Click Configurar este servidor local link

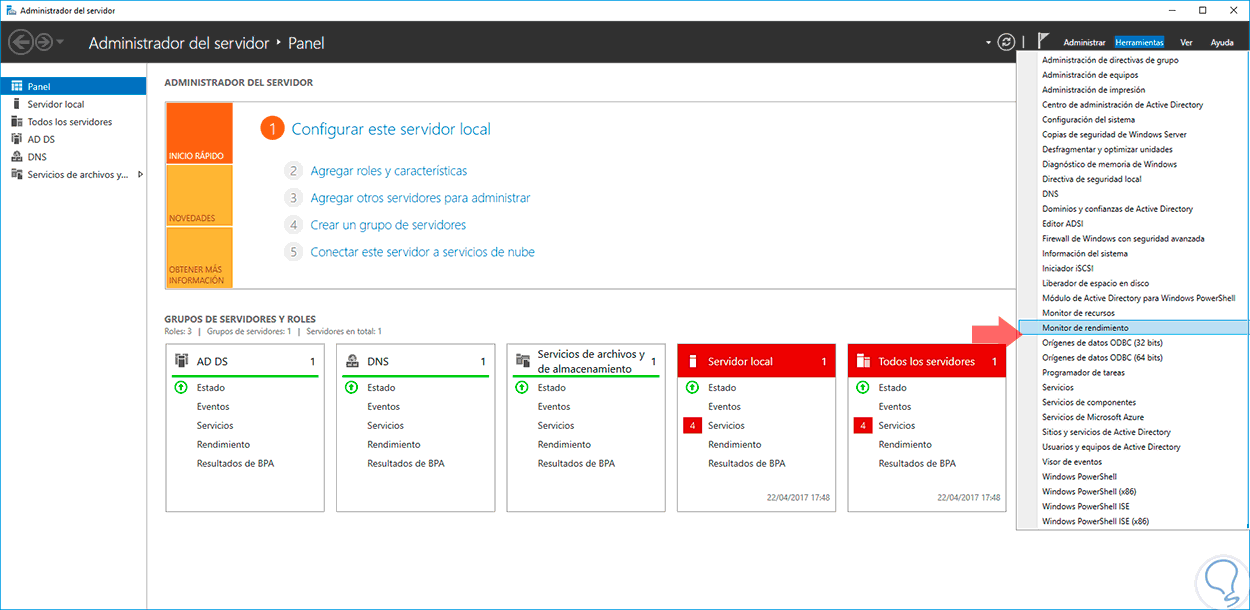tap(391, 129)
